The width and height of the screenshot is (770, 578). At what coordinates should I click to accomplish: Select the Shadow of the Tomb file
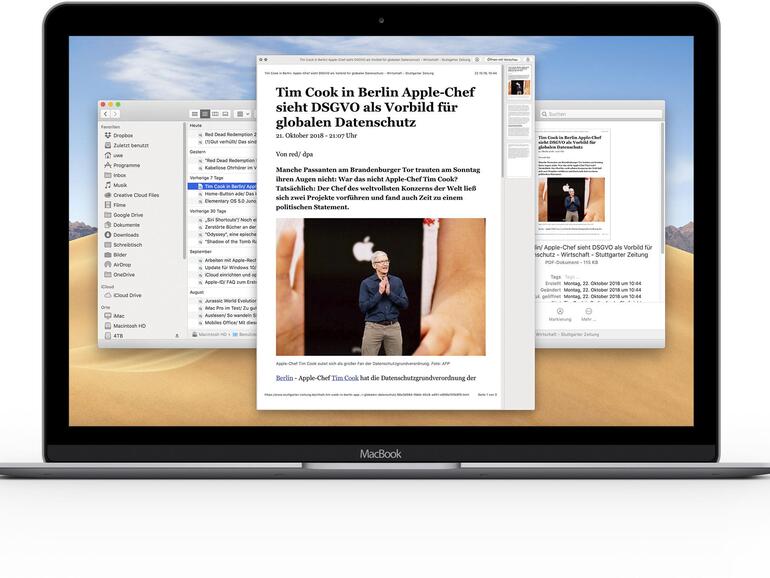click(222, 242)
